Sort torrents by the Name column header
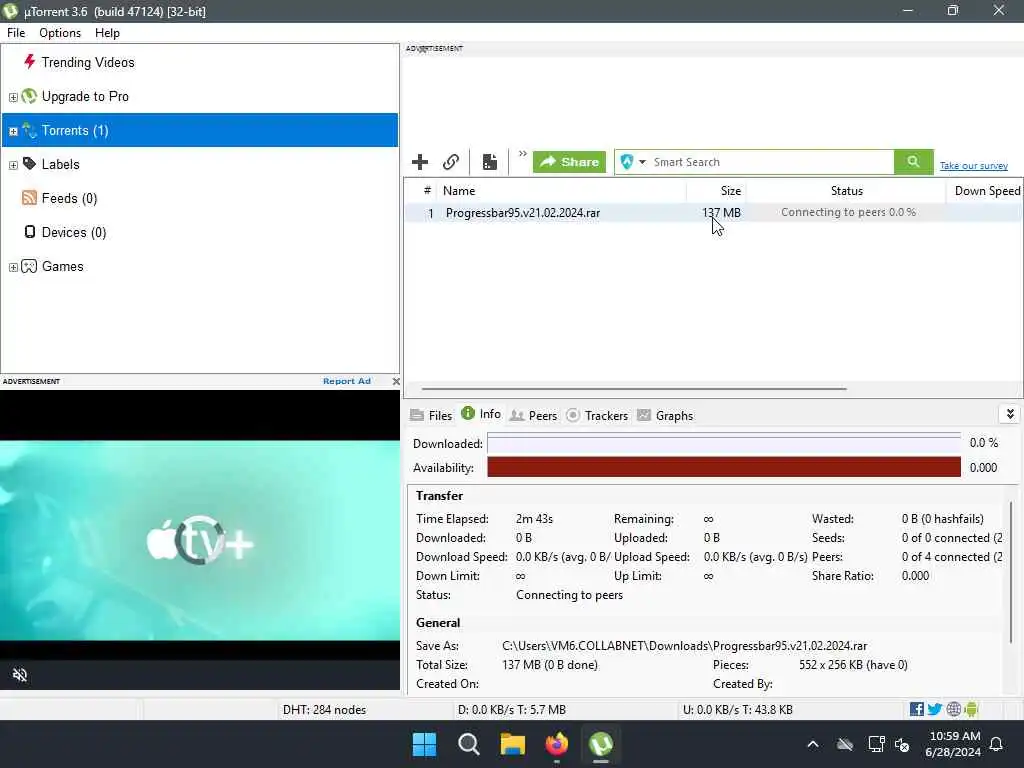The height and width of the screenshot is (768, 1024). [x=562, y=191]
